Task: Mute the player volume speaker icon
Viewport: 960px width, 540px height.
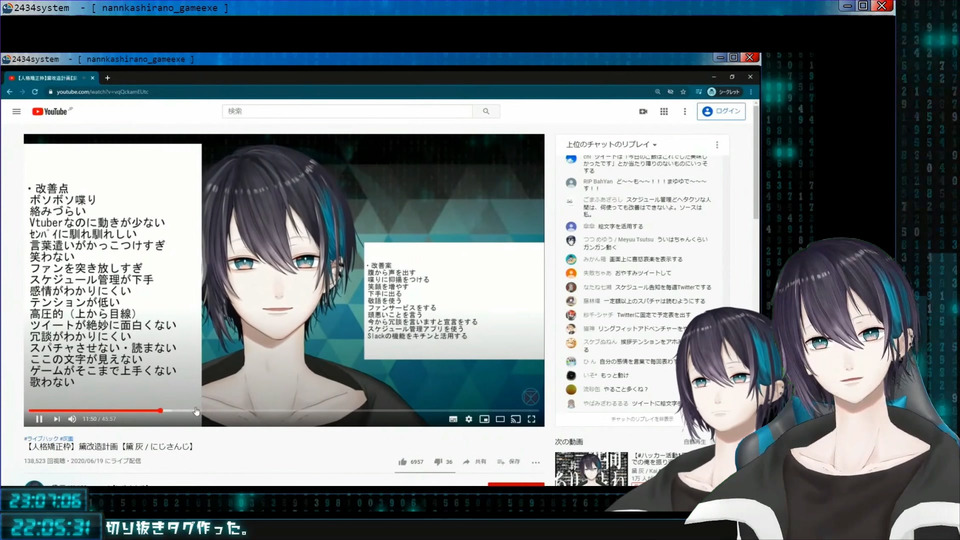Action: [72, 419]
